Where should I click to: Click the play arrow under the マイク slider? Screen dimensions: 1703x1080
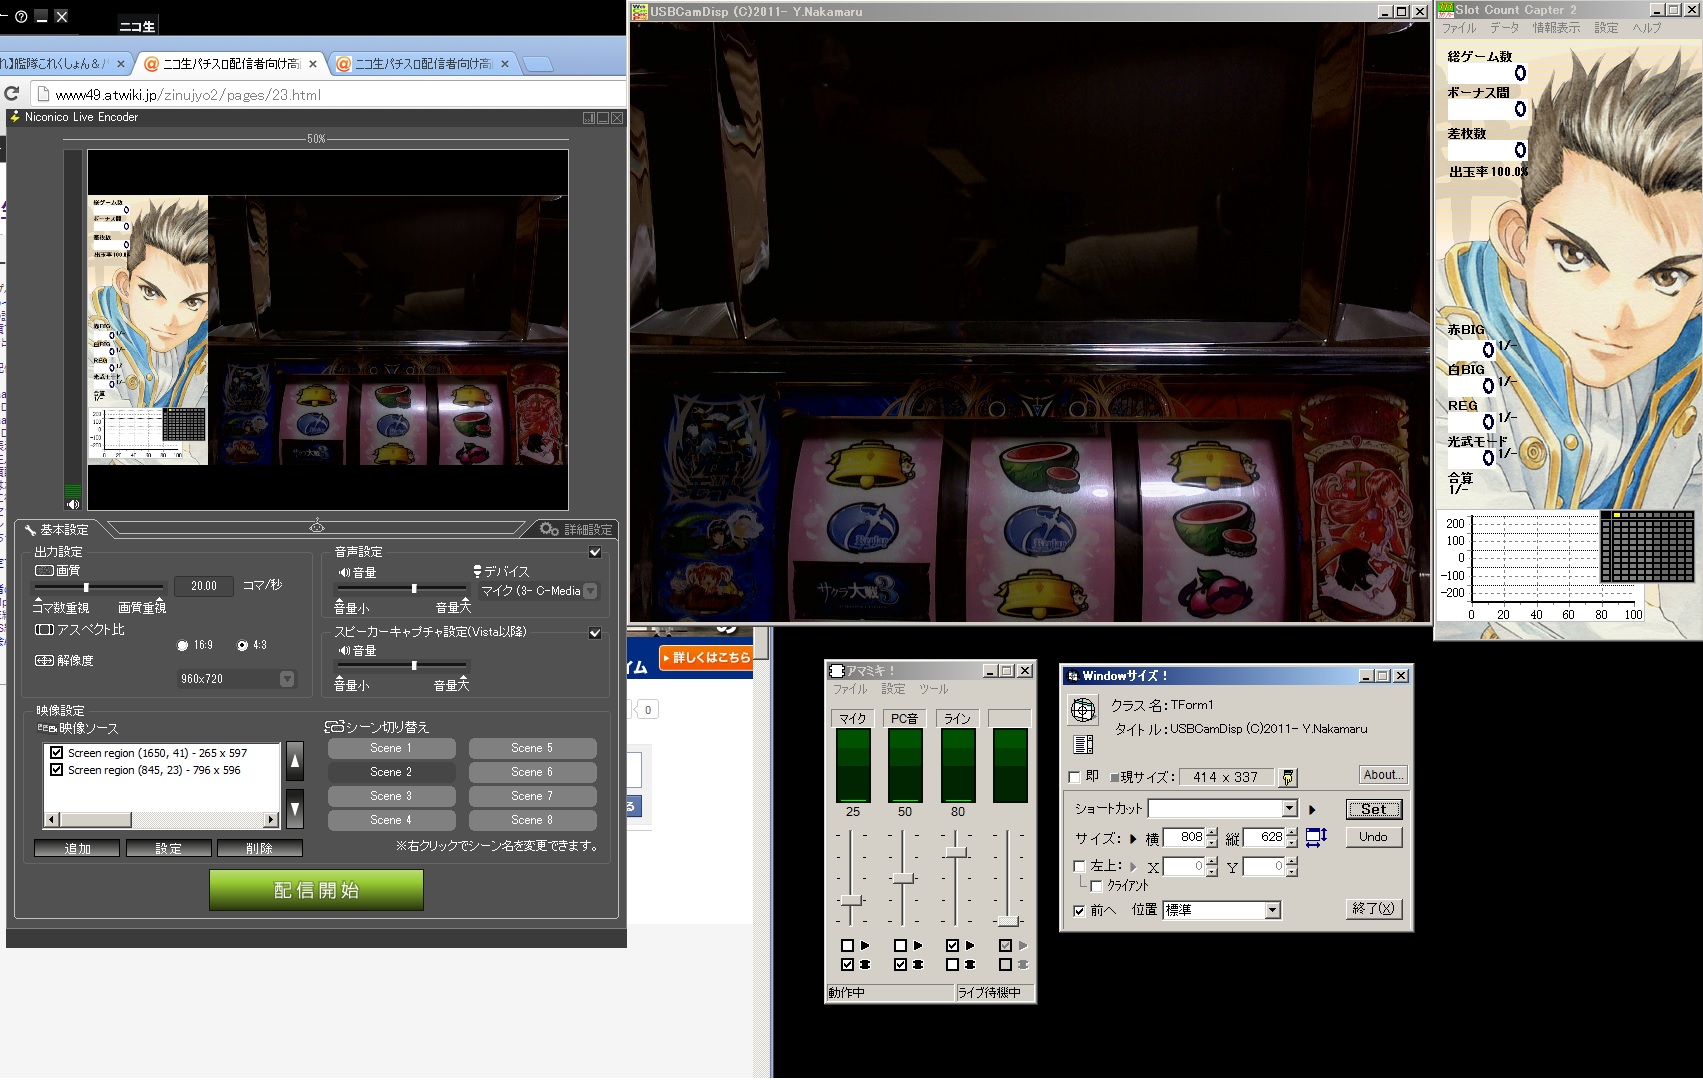coord(865,945)
